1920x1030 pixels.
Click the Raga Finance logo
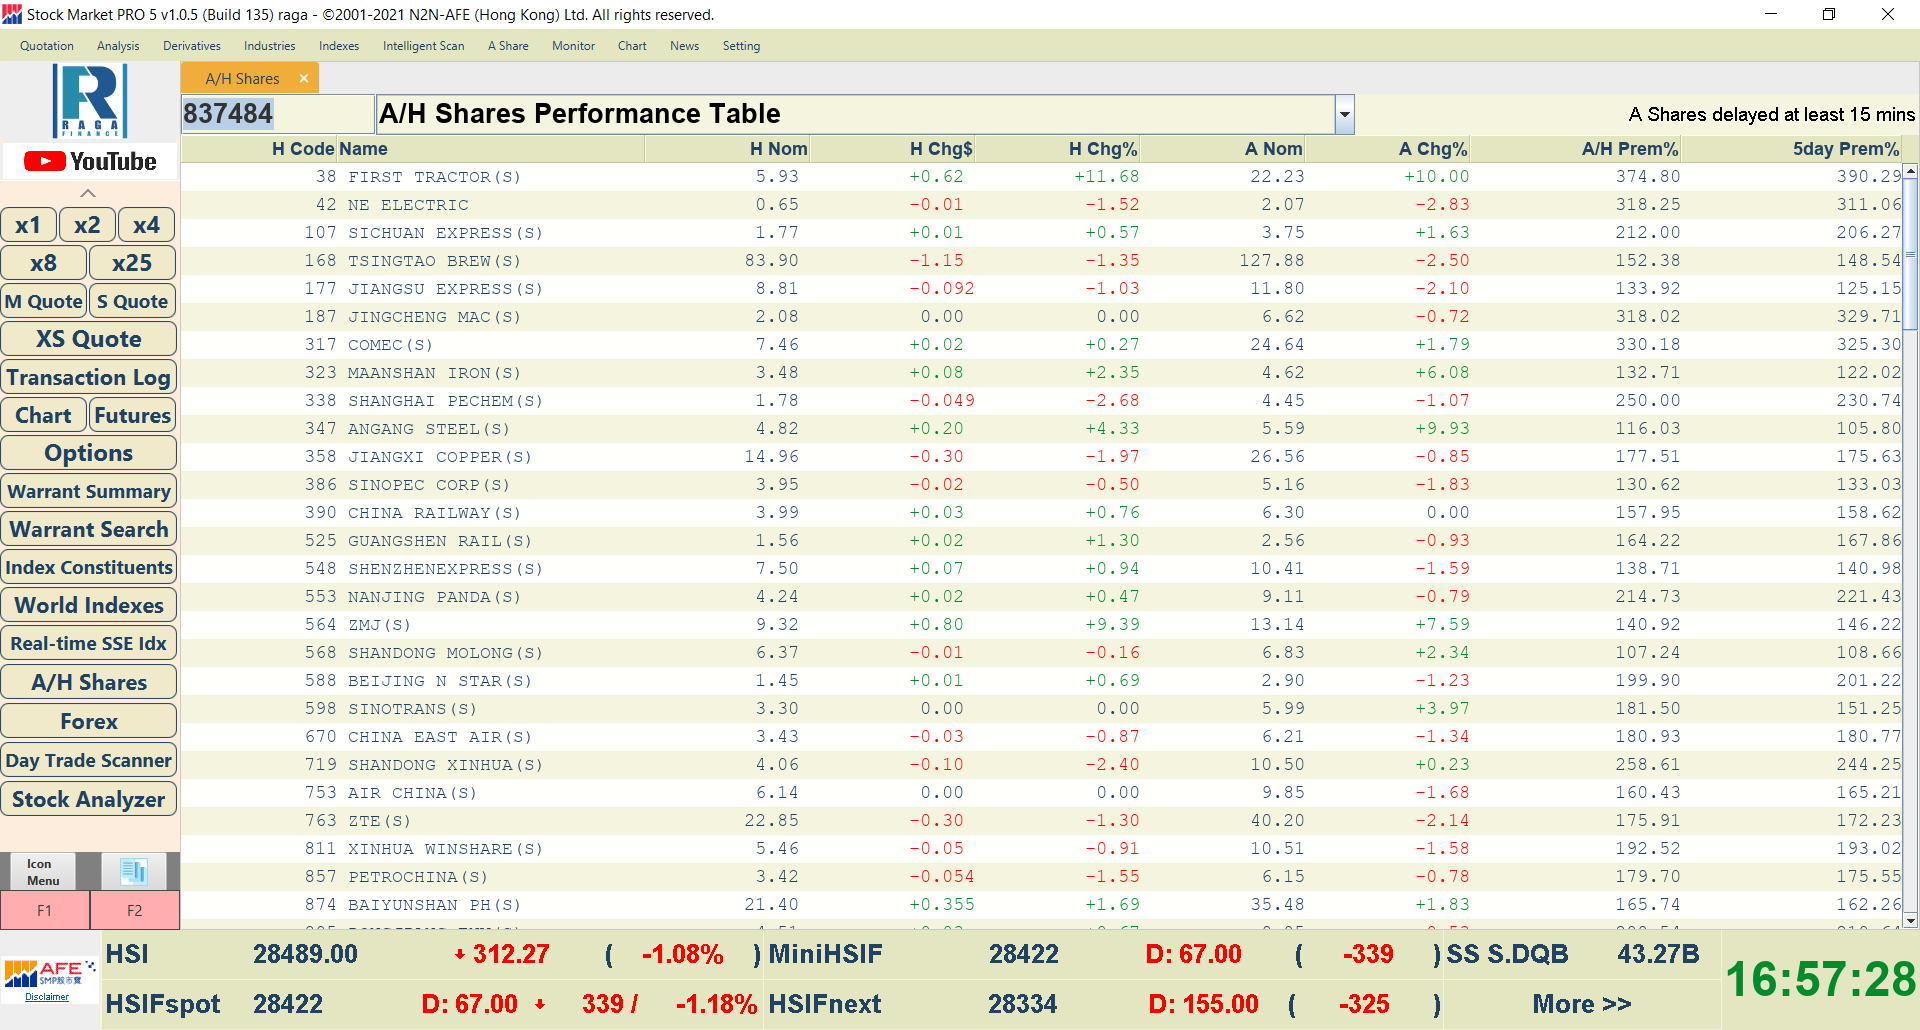pyautogui.click(x=90, y=101)
